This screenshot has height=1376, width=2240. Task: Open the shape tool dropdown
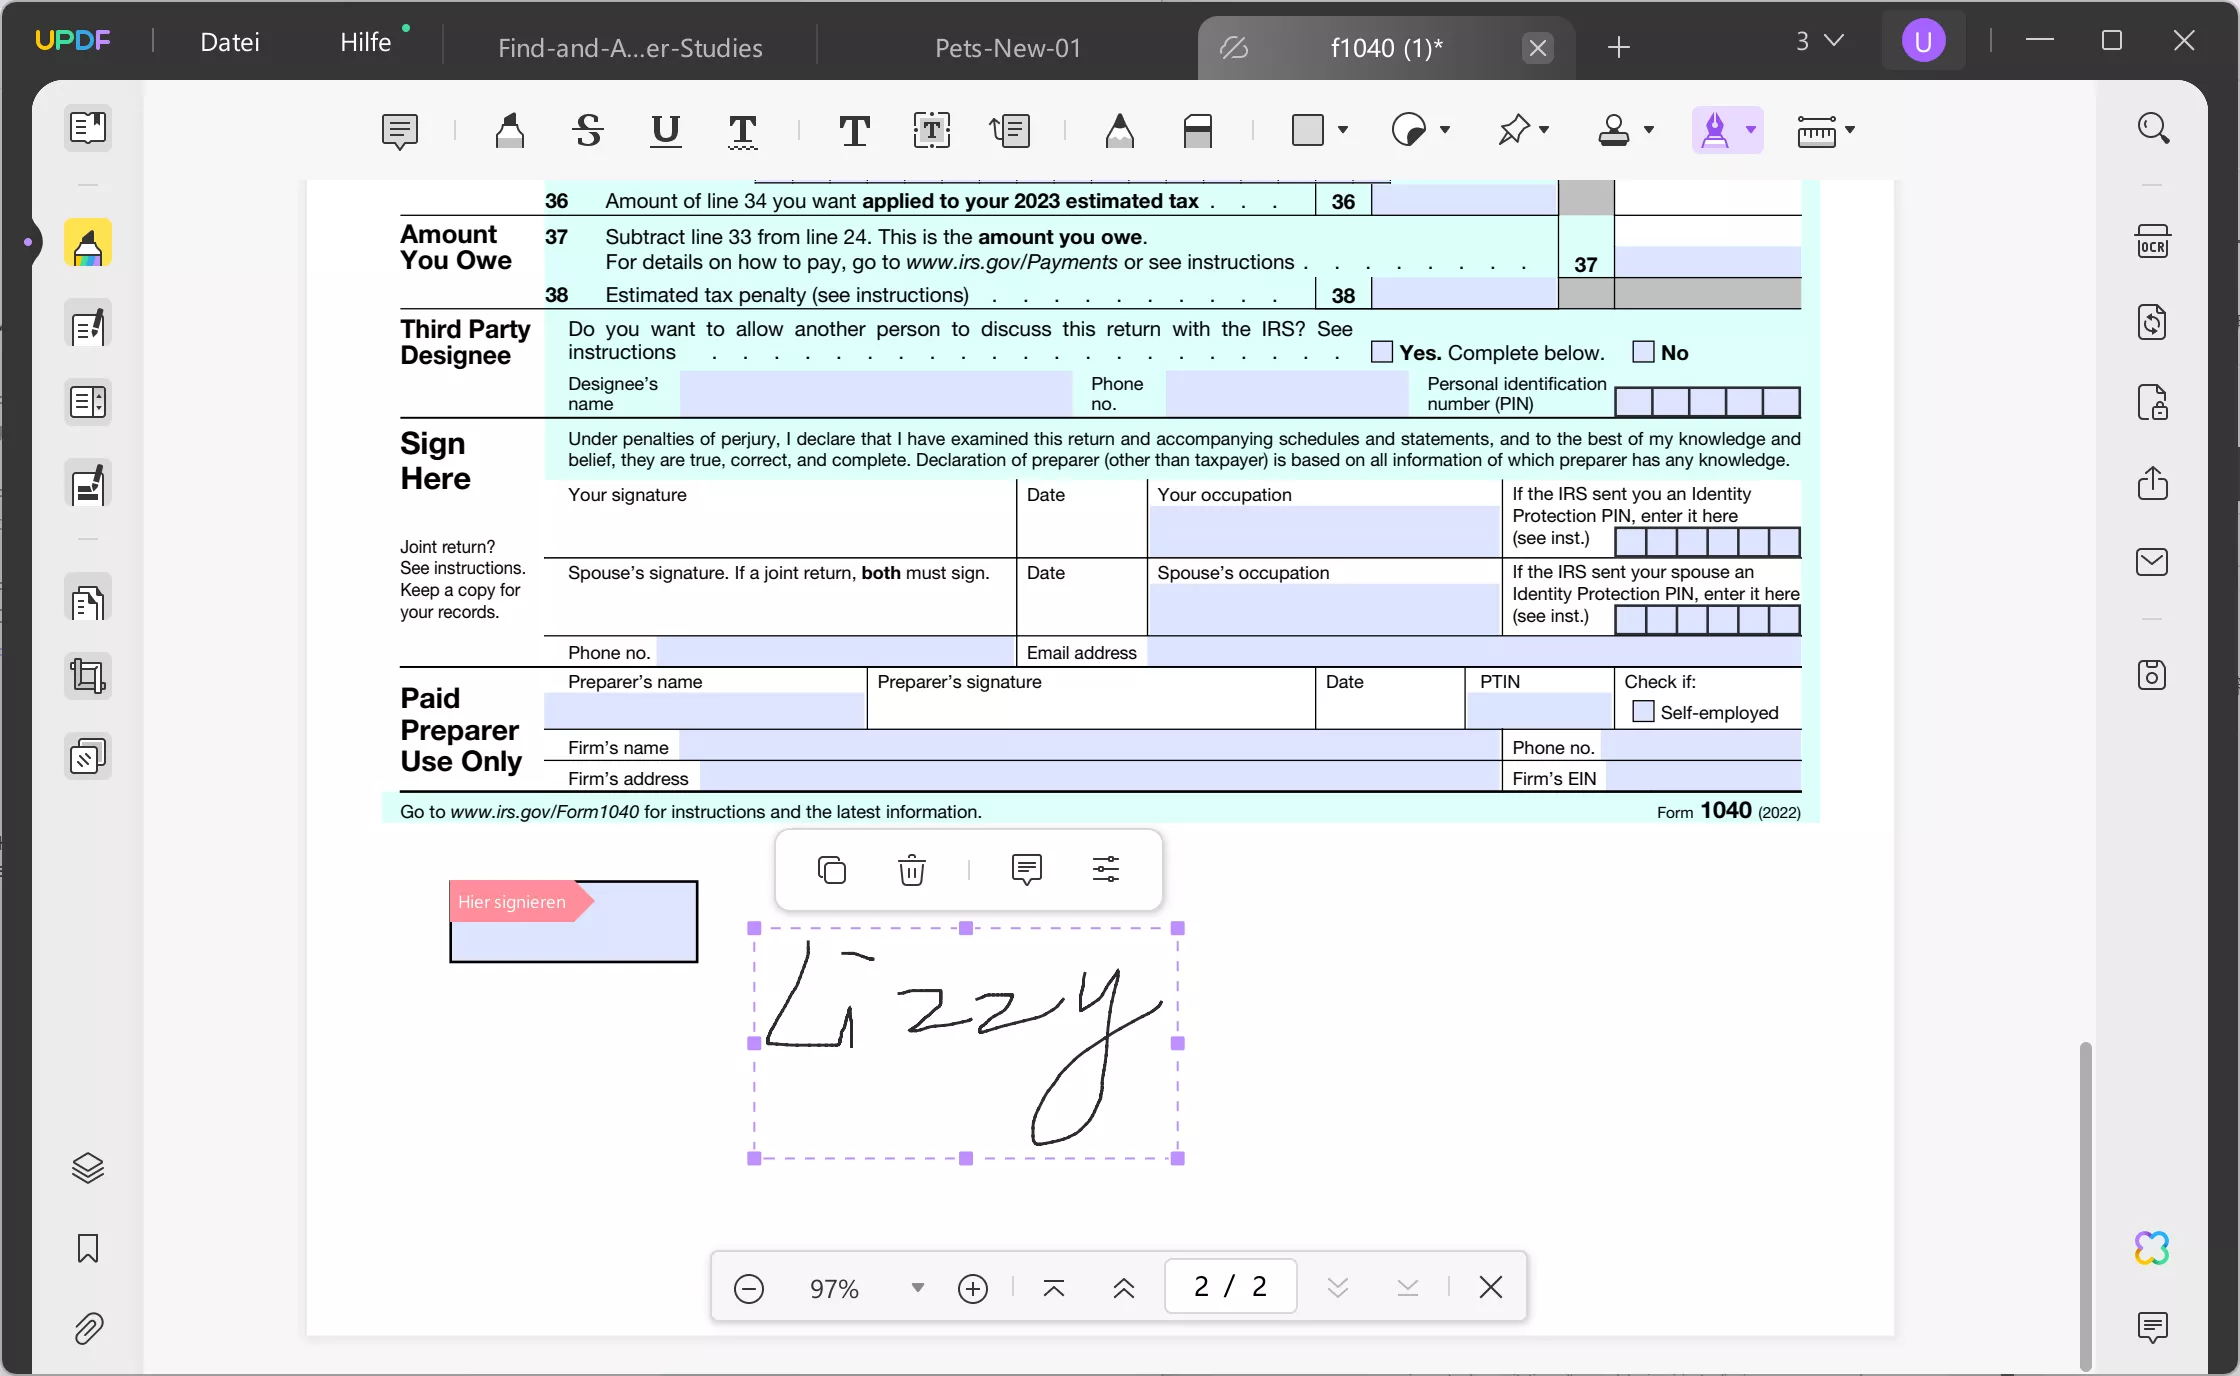1343,131
